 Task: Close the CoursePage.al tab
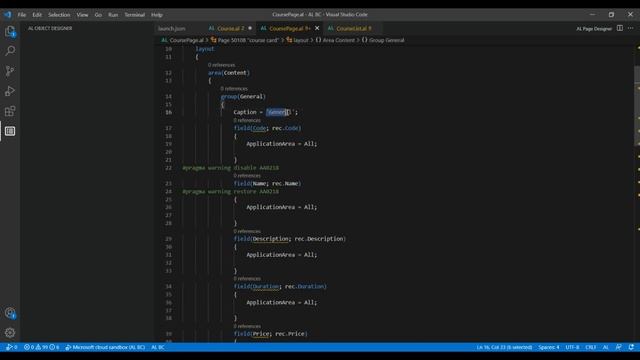[317, 28]
